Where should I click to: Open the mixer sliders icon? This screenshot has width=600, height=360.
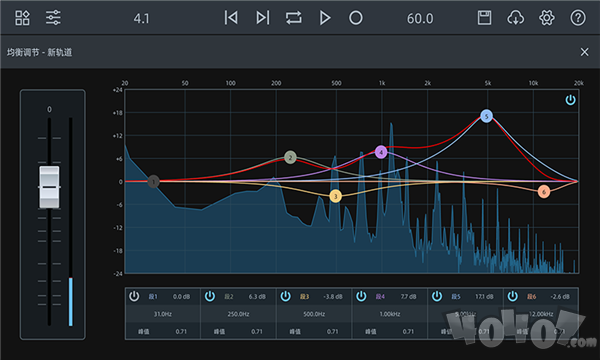(x=53, y=18)
